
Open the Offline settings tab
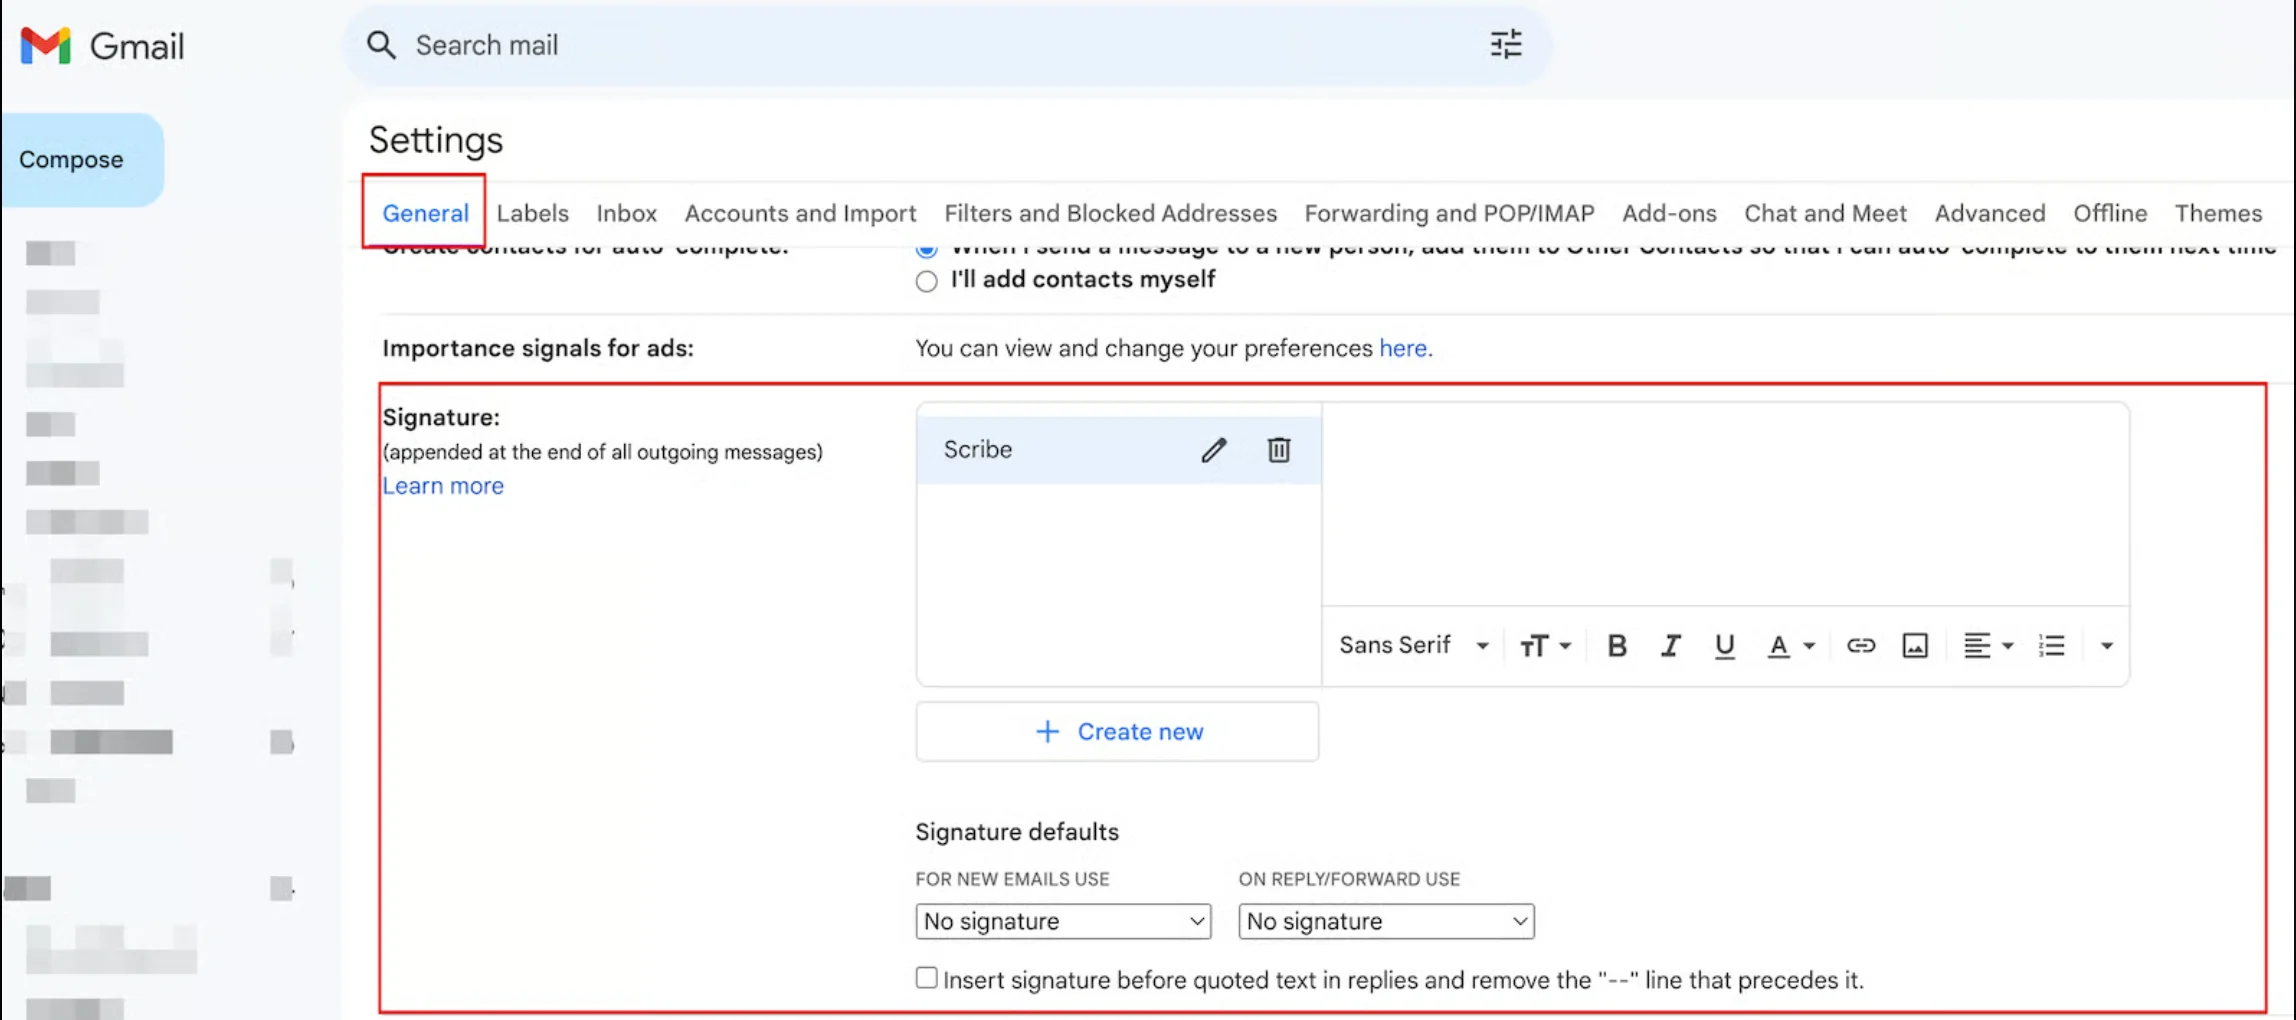pos(2110,213)
